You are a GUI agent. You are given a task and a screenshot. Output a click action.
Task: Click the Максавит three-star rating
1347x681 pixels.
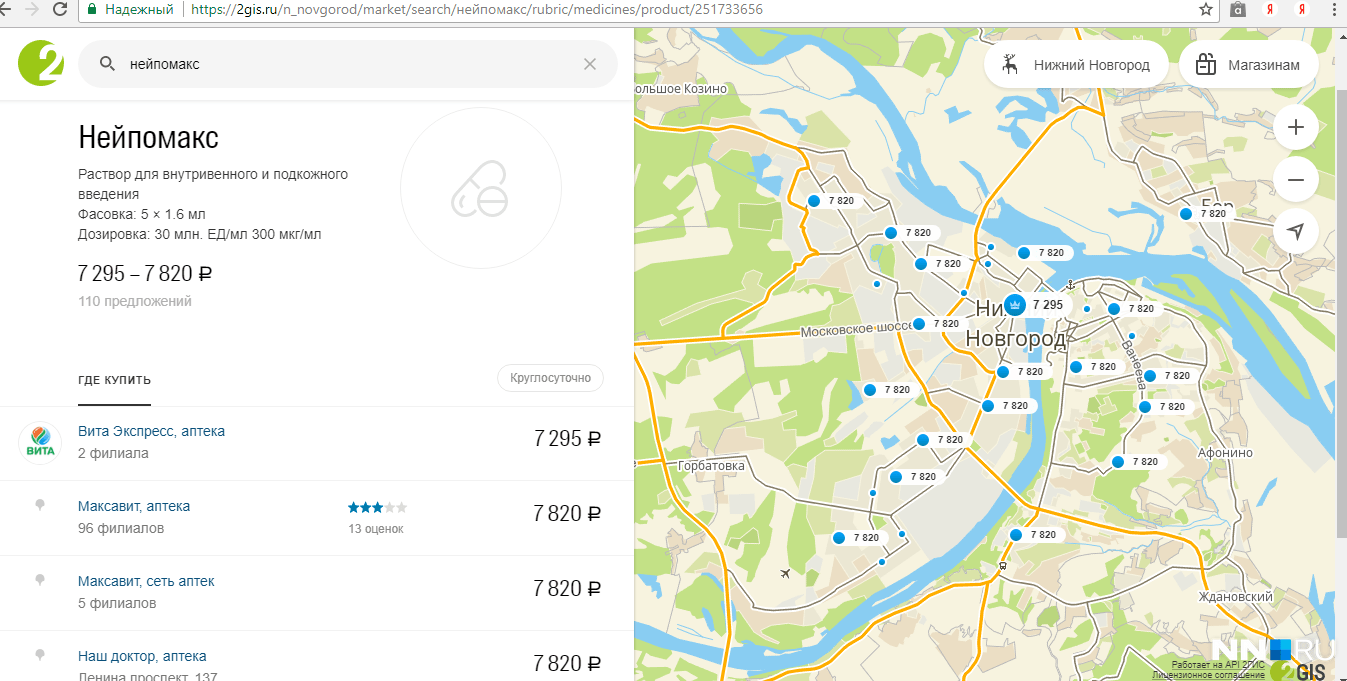[x=377, y=507]
